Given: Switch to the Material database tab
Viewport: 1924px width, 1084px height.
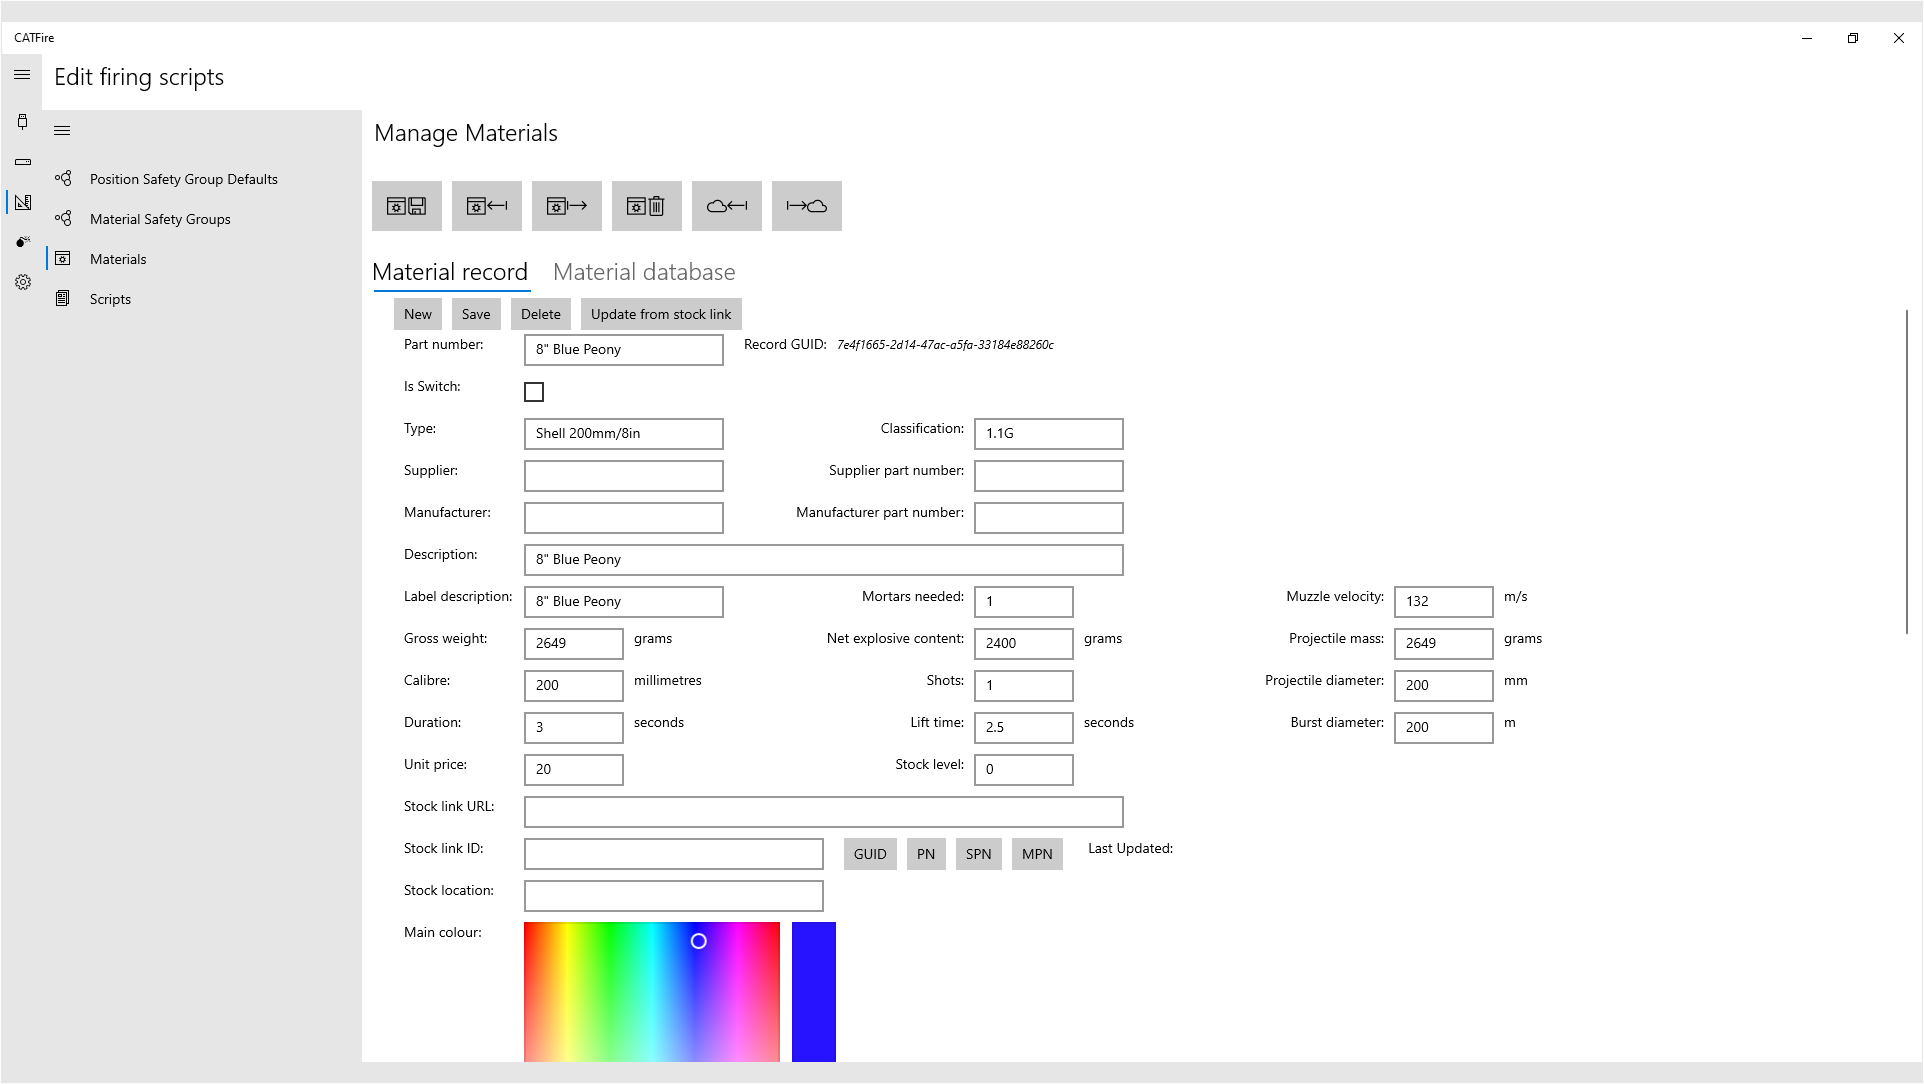Looking at the screenshot, I should [x=644, y=272].
